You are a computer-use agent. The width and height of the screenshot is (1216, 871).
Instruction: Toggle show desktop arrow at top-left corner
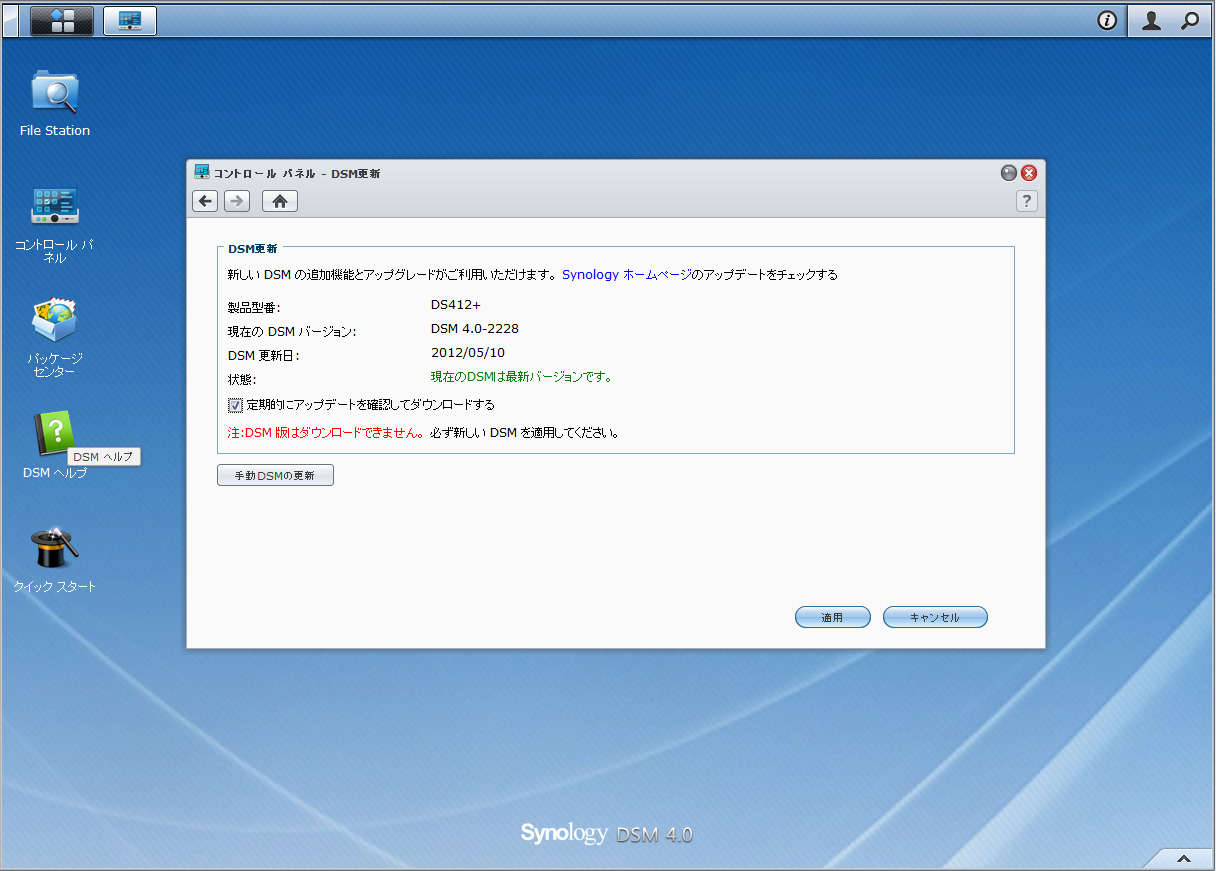(x=10, y=20)
